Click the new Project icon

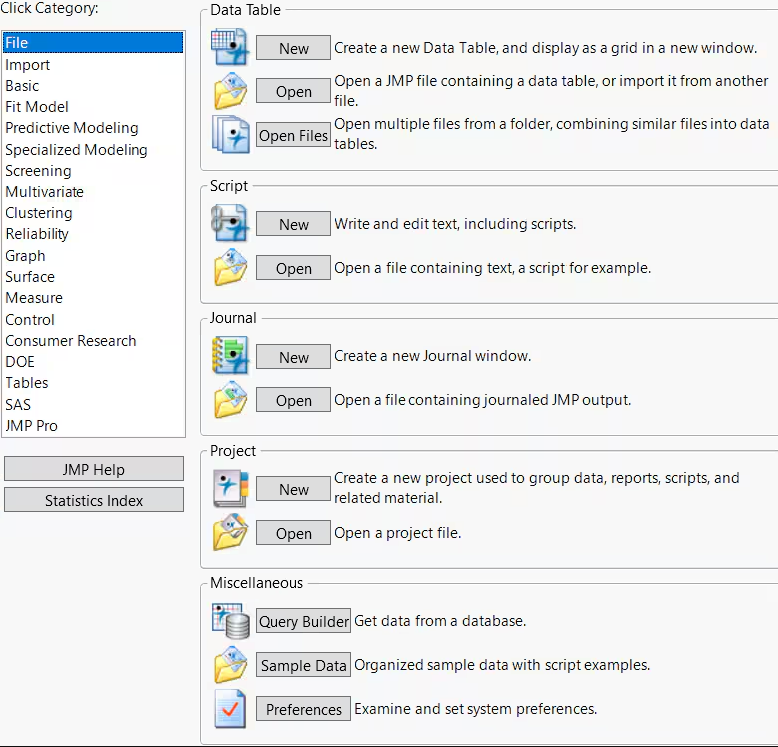[x=231, y=489]
